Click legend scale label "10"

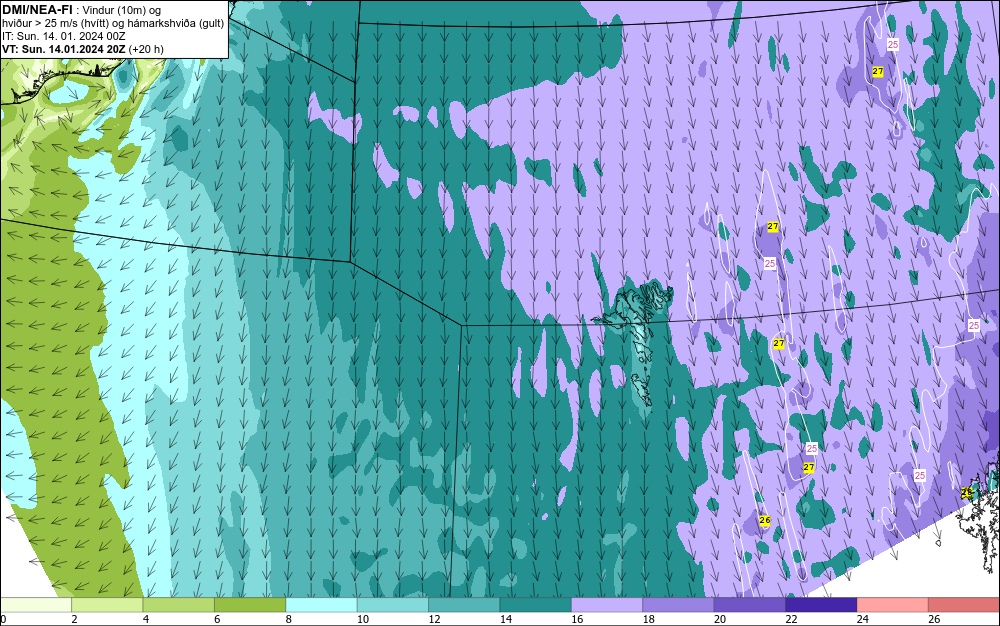(x=363, y=619)
